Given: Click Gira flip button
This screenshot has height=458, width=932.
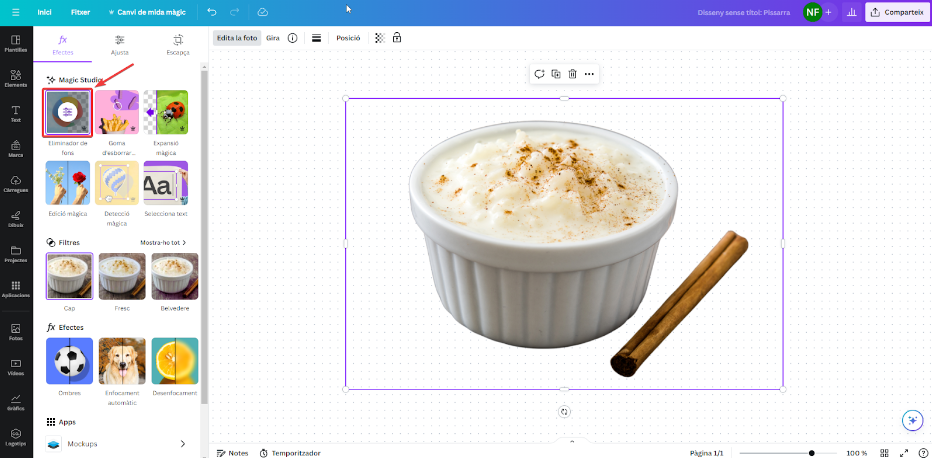Looking at the screenshot, I should 273,37.
